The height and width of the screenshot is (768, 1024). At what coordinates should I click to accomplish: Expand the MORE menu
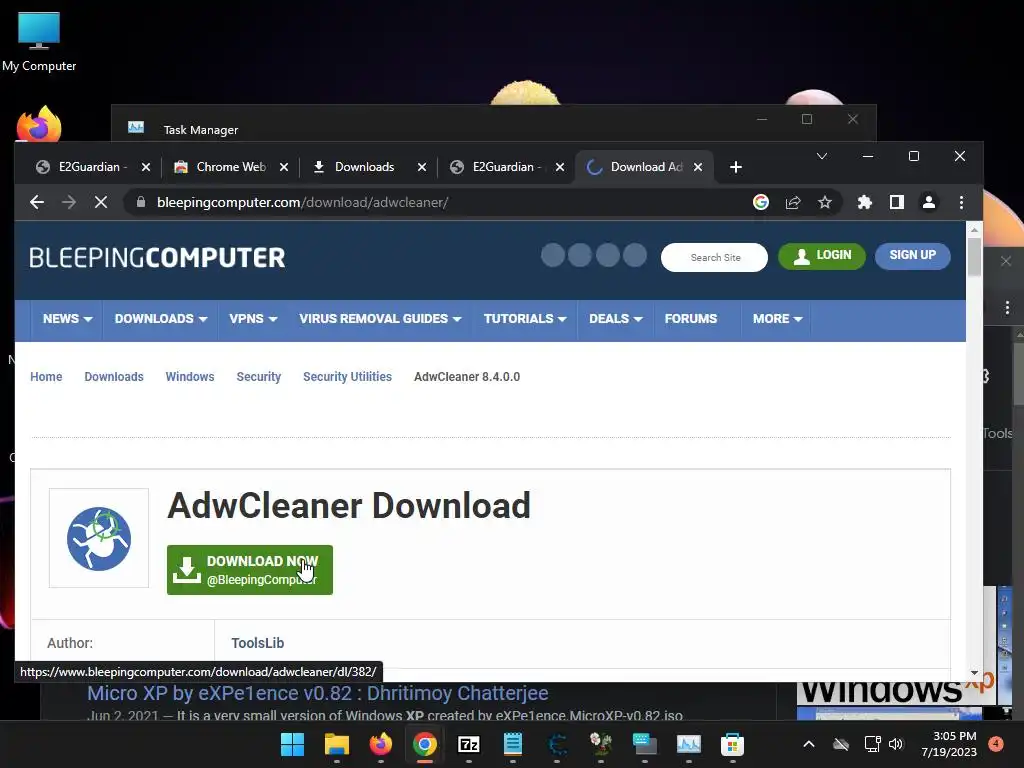[777, 319]
